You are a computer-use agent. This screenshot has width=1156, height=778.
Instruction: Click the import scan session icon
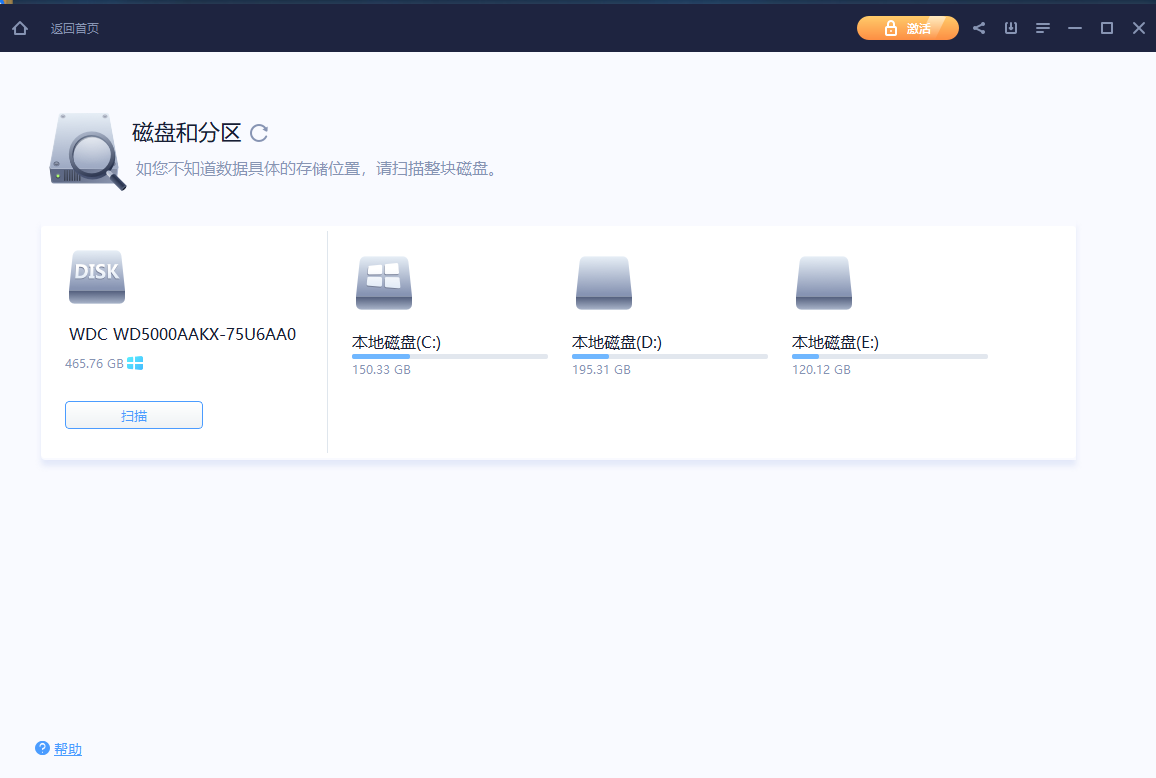[x=1011, y=28]
